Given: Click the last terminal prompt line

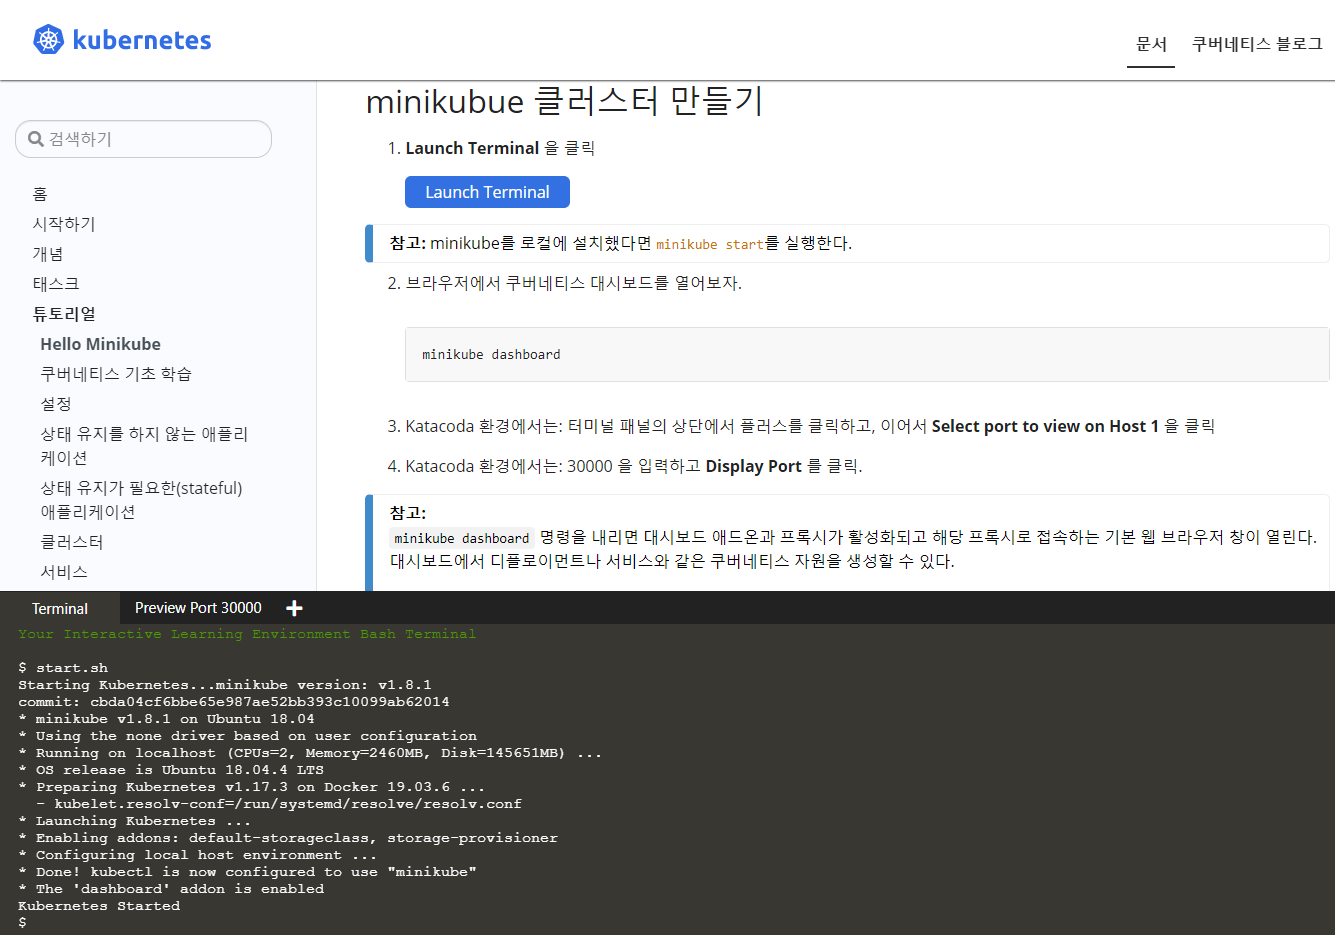Looking at the screenshot, I should click(x=22, y=923).
